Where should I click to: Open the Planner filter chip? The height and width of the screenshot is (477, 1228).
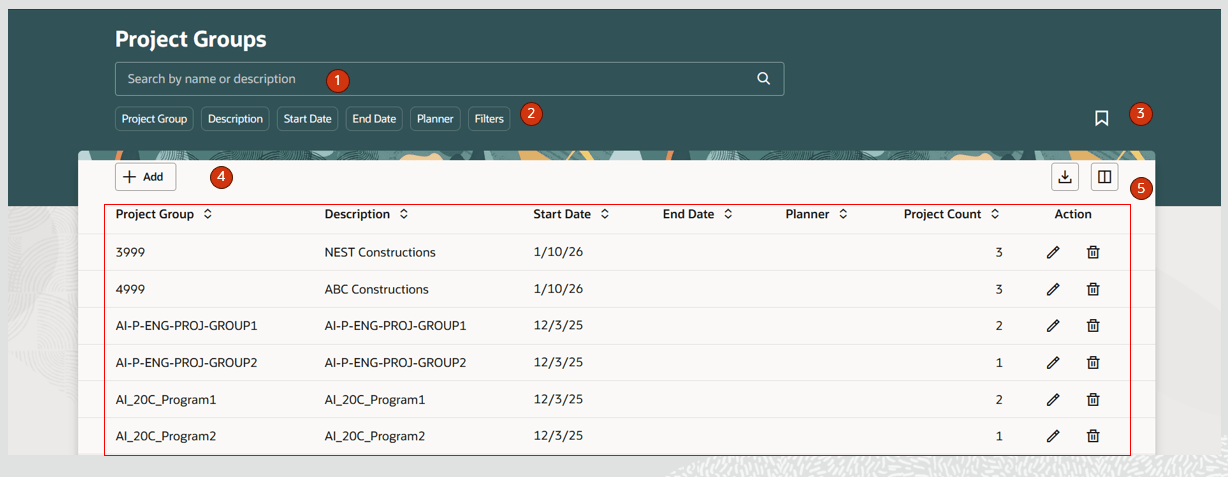(x=435, y=118)
